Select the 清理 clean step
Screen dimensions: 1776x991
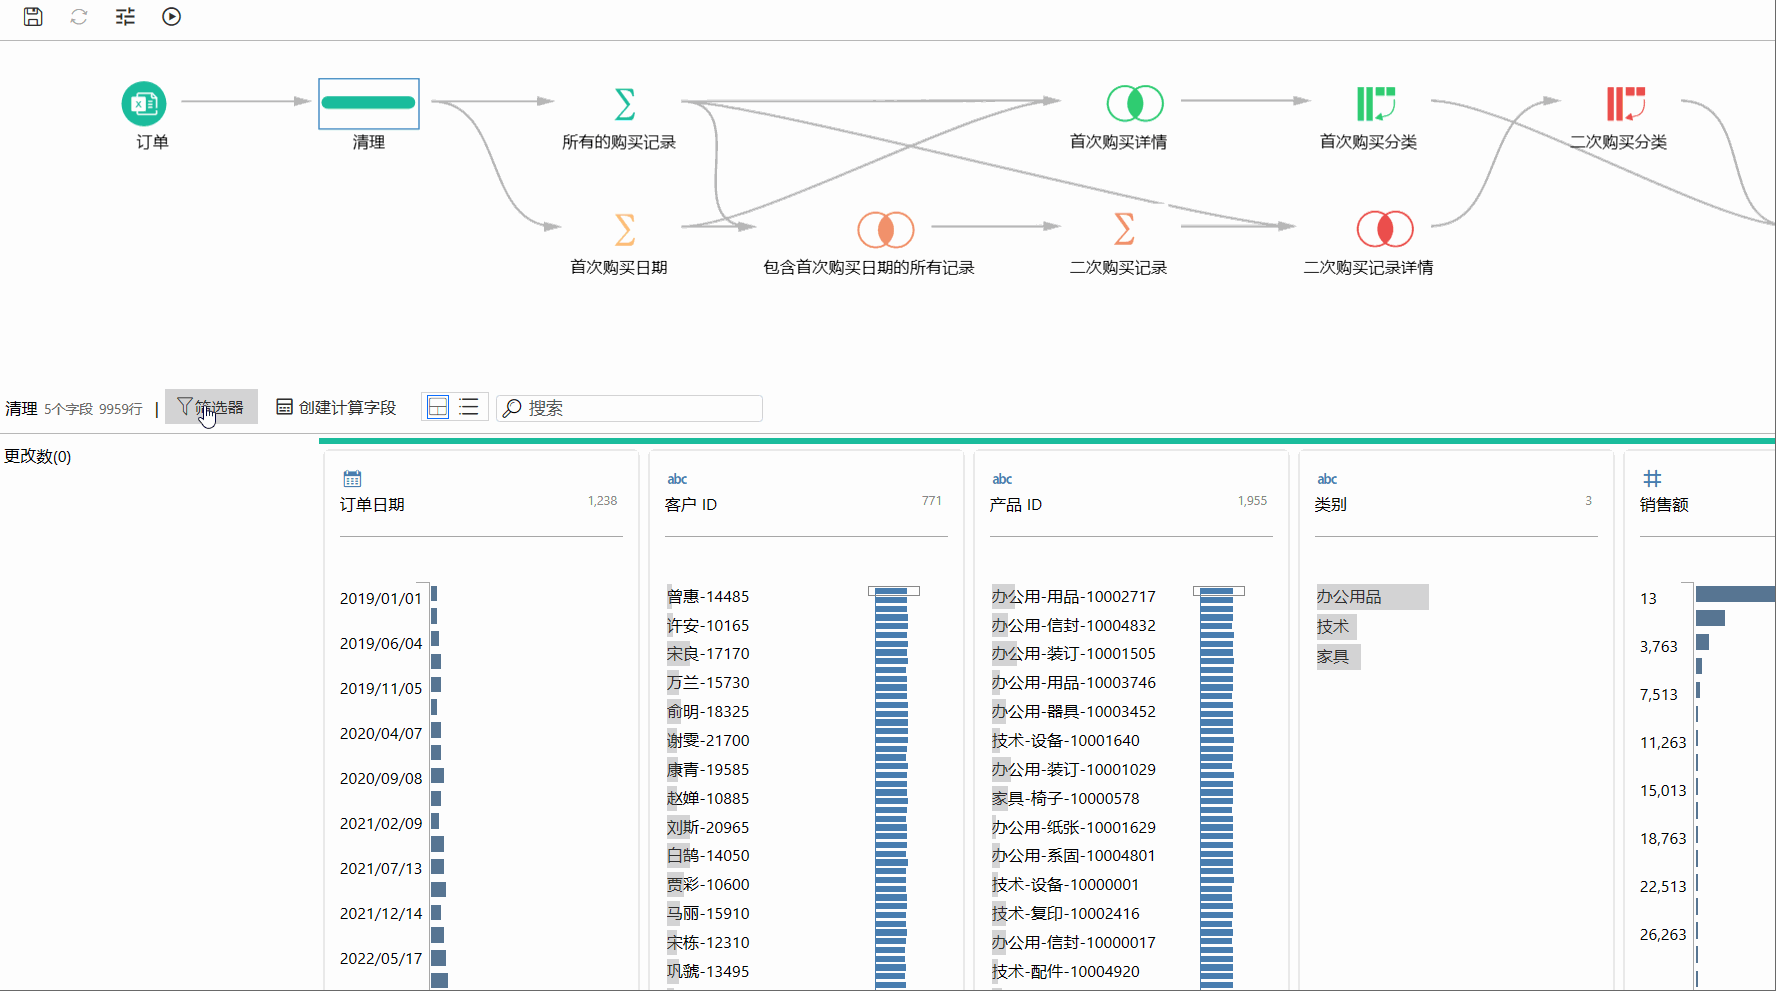click(x=369, y=103)
